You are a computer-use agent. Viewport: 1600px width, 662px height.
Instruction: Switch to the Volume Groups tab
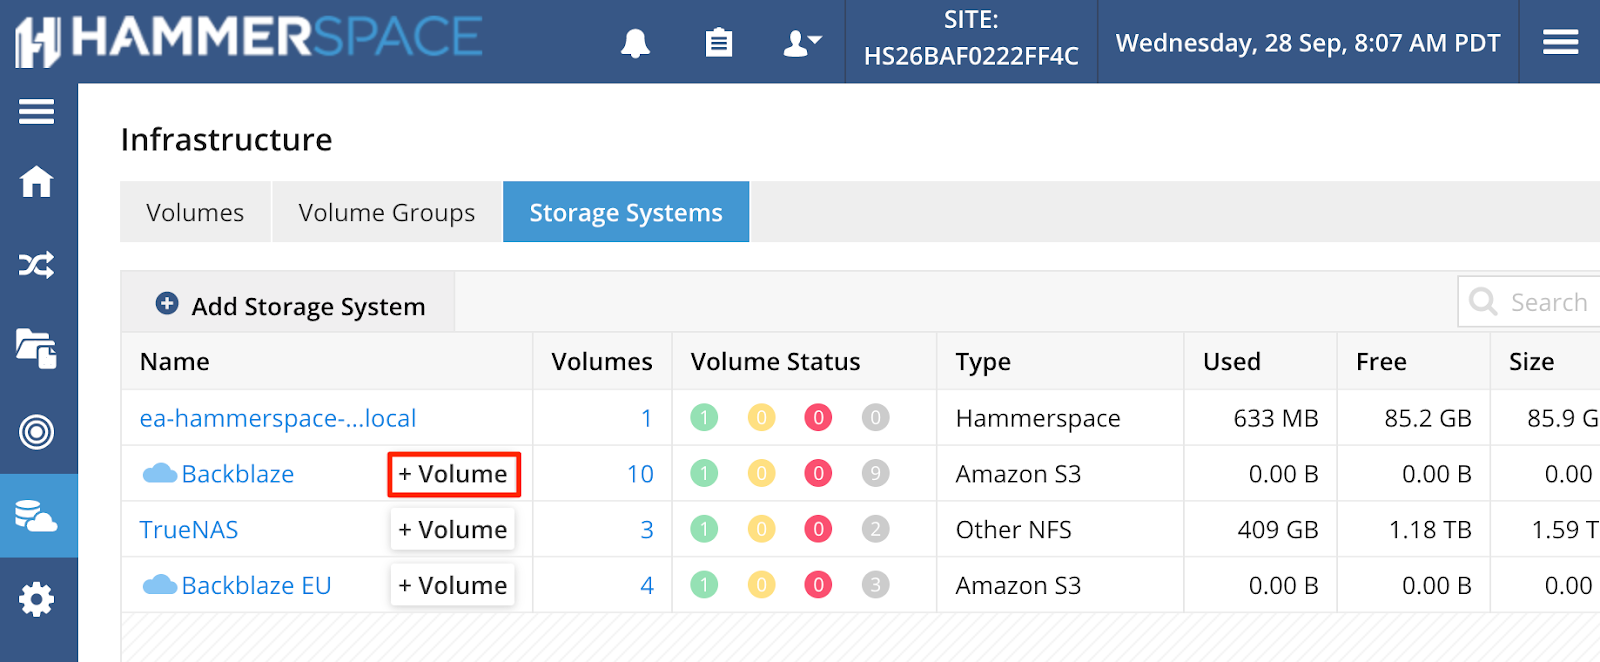pos(387,212)
